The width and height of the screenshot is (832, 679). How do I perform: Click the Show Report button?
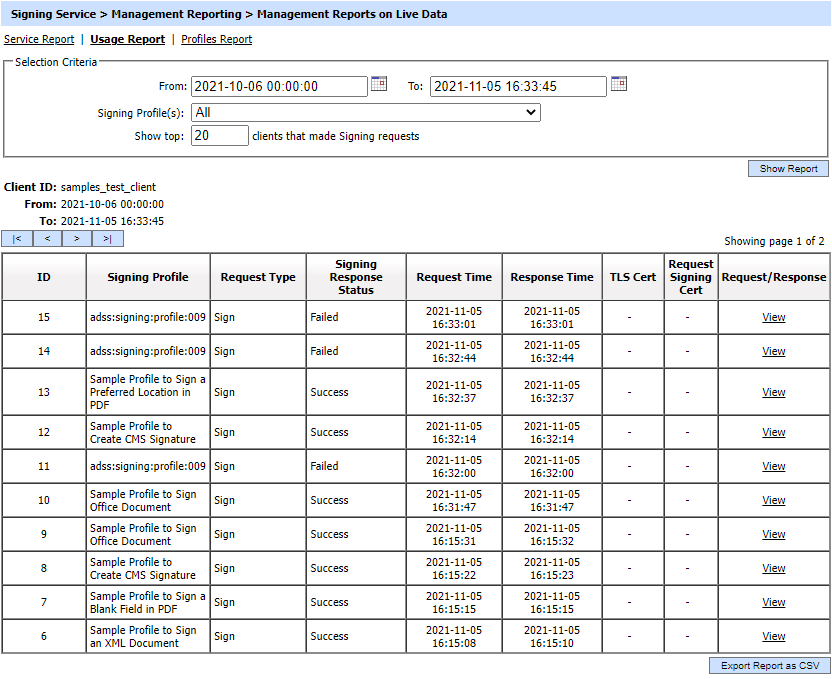coord(788,169)
